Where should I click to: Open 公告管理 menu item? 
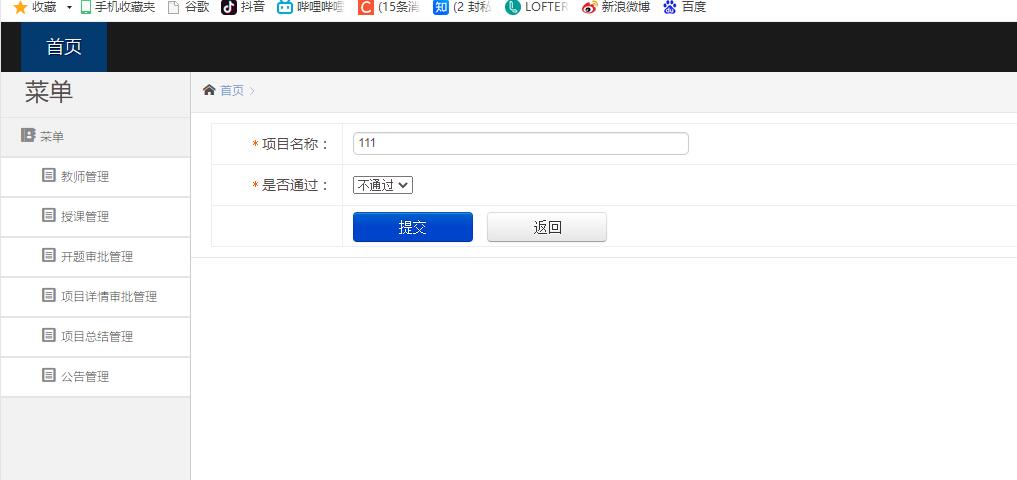(x=95, y=377)
